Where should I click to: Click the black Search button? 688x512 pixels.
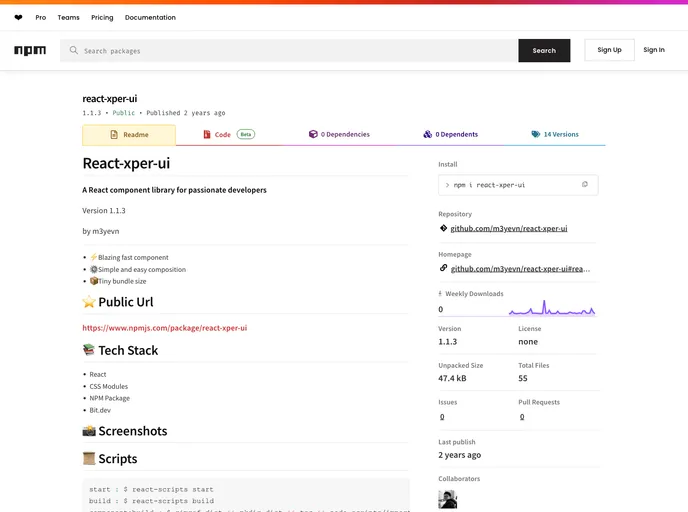click(544, 50)
